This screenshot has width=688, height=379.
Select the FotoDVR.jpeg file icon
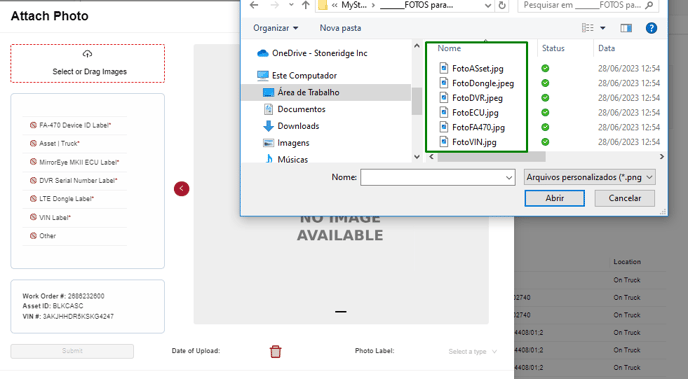point(444,98)
